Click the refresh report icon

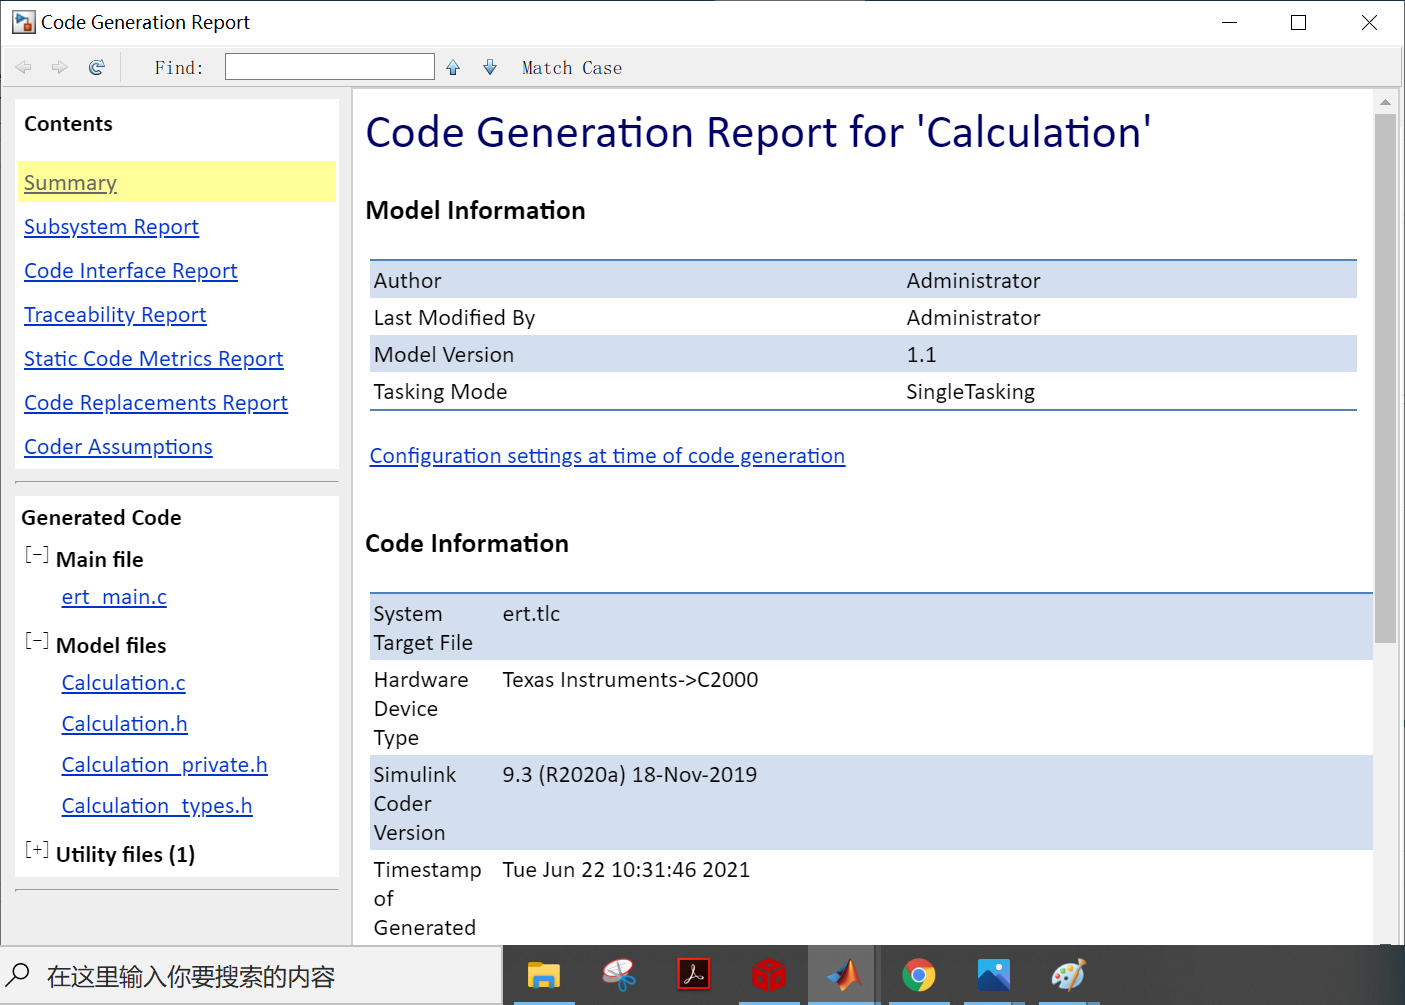(x=97, y=67)
